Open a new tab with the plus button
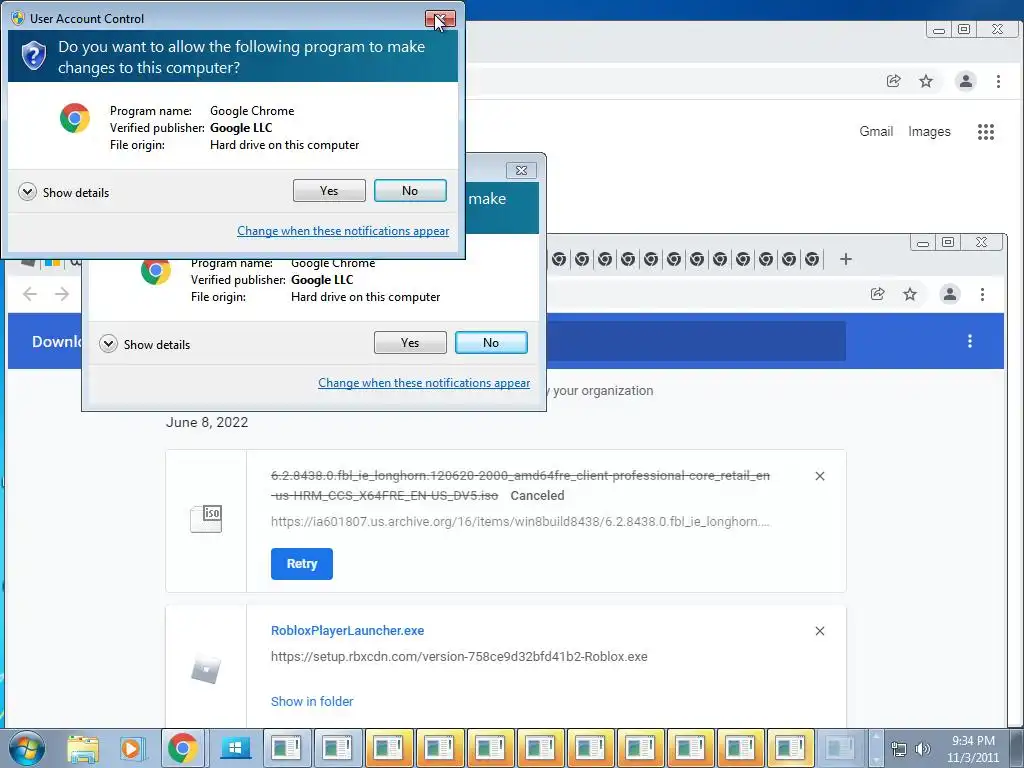1024x768 pixels. coord(846,259)
